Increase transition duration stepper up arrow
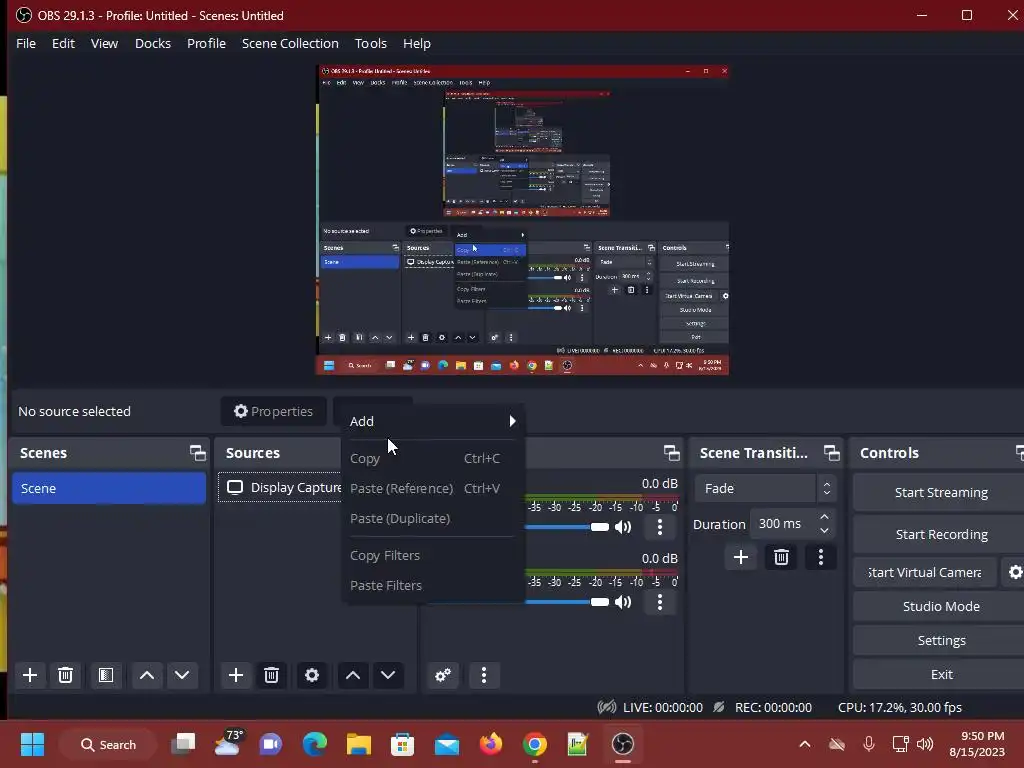This screenshot has width=1024, height=768. pos(824,517)
